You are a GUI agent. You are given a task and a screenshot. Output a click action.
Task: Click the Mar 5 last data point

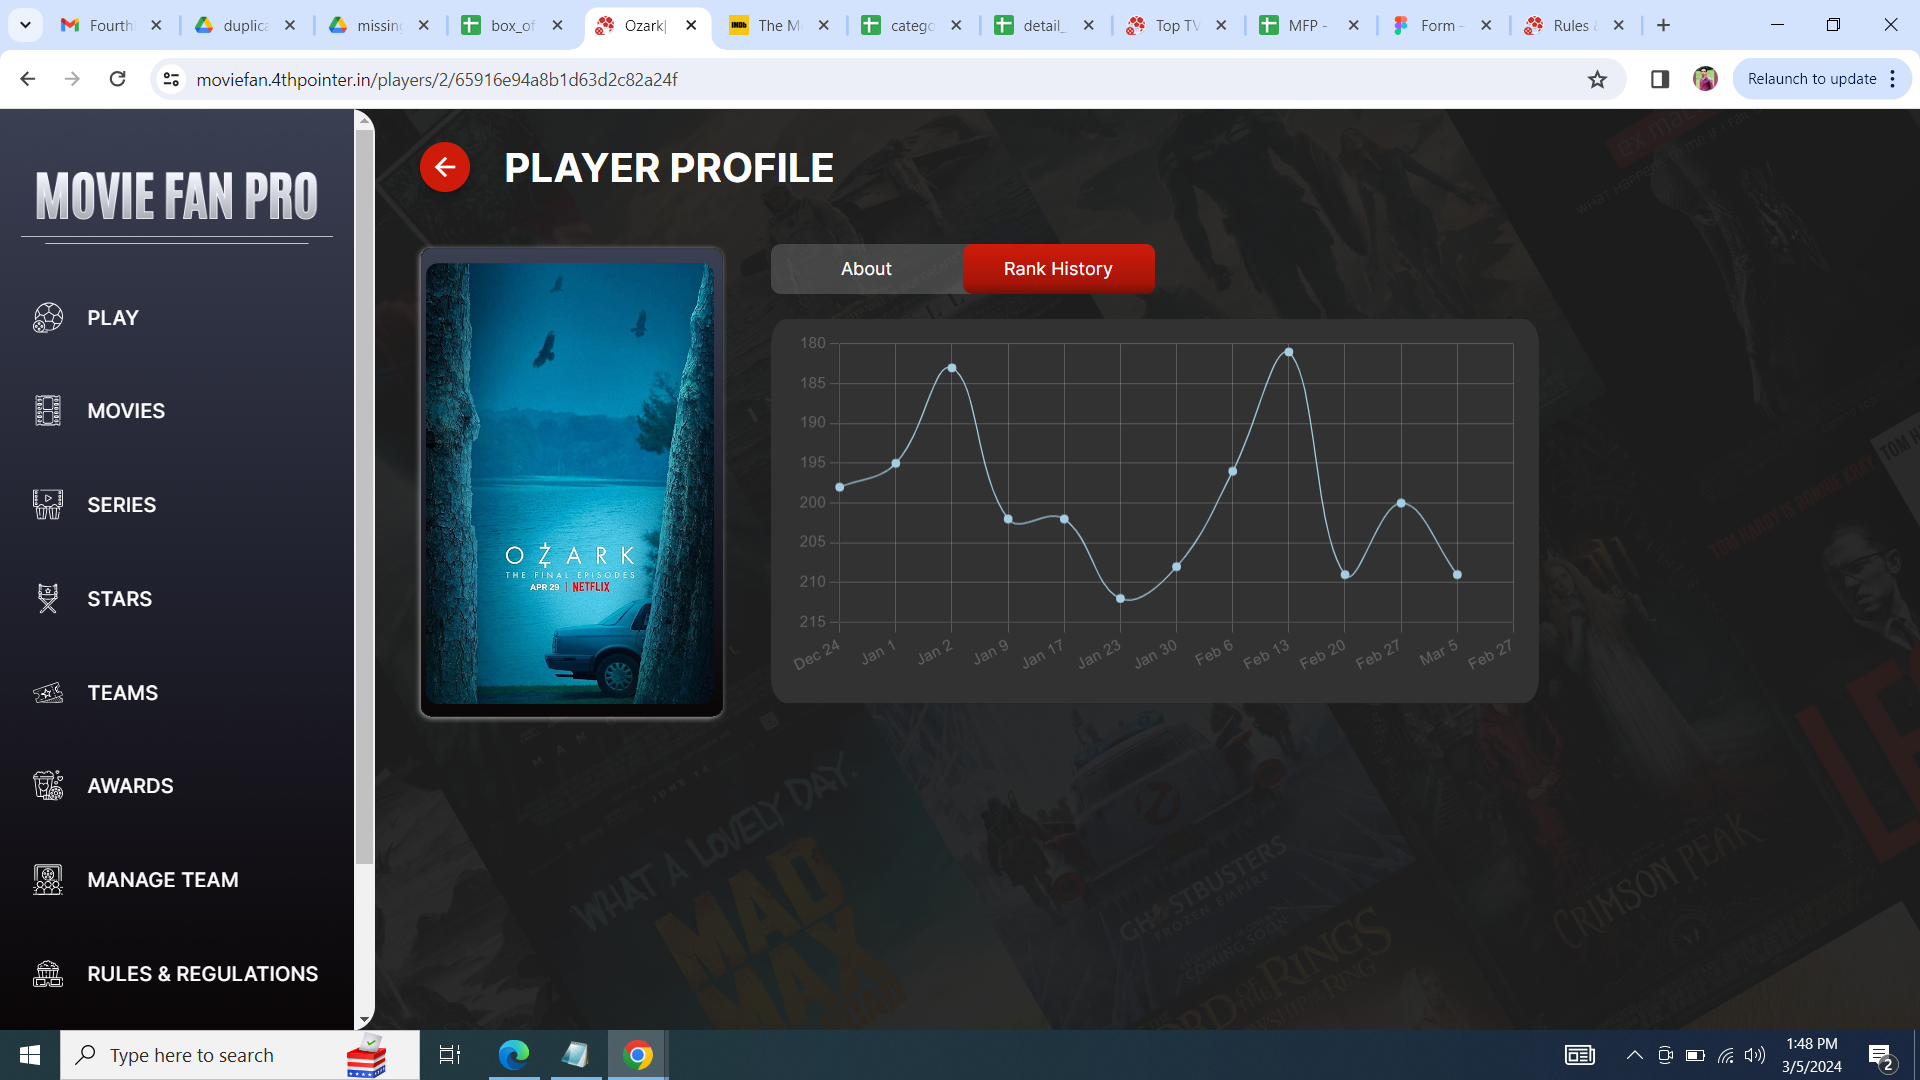pyautogui.click(x=1457, y=575)
